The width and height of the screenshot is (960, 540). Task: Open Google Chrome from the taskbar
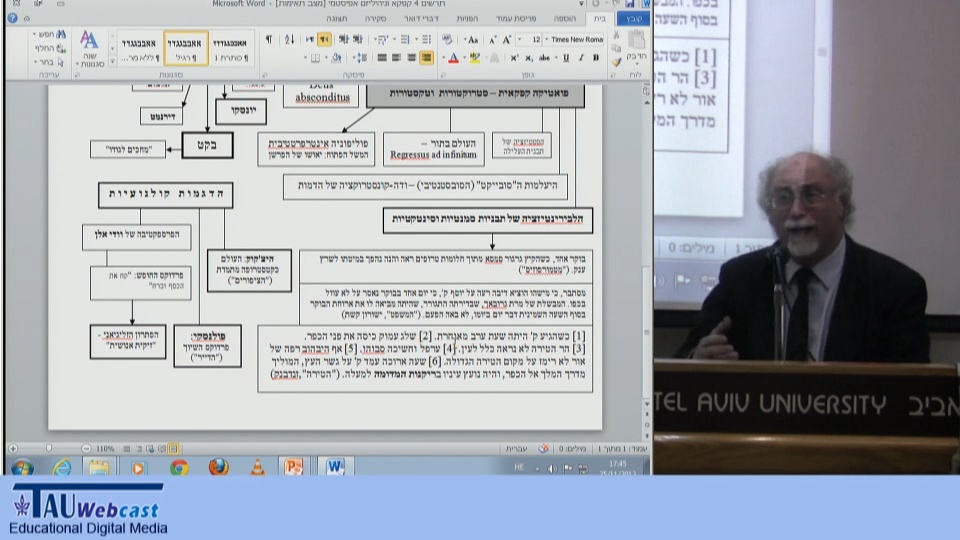coord(179,467)
